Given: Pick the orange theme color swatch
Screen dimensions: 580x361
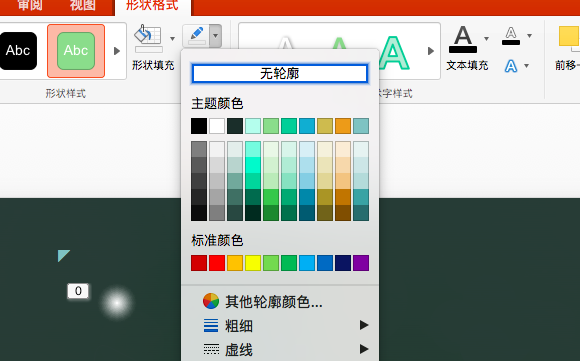Looking at the screenshot, I should (x=343, y=126).
